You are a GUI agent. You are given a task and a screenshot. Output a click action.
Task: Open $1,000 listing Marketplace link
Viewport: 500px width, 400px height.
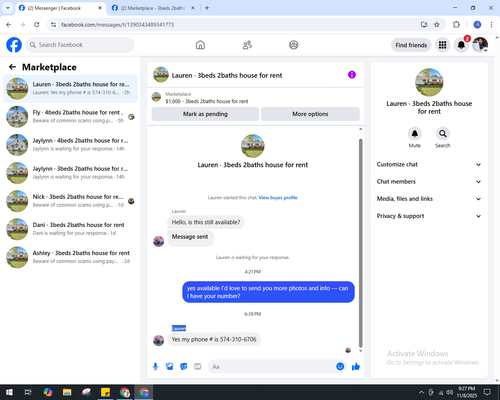pyautogui.click(x=207, y=101)
